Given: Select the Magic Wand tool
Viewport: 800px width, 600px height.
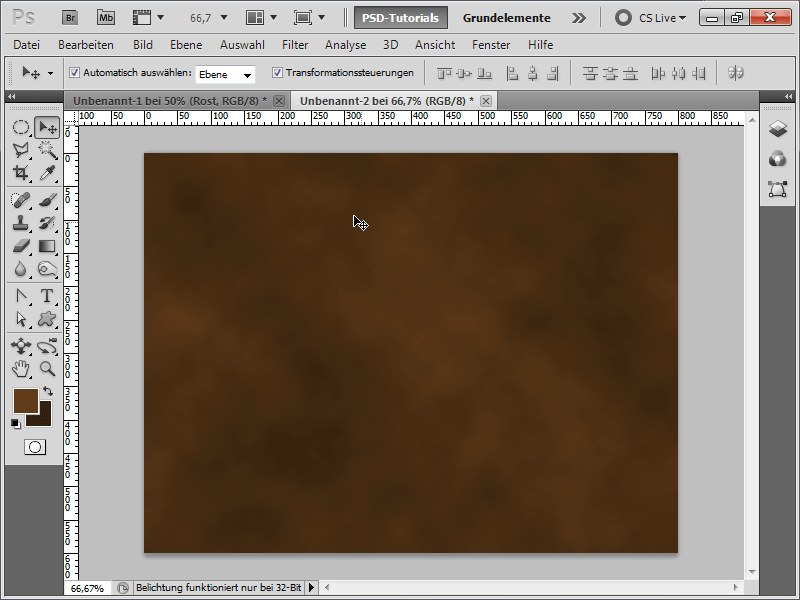Looking at the screenshot, I should point(47,150).
